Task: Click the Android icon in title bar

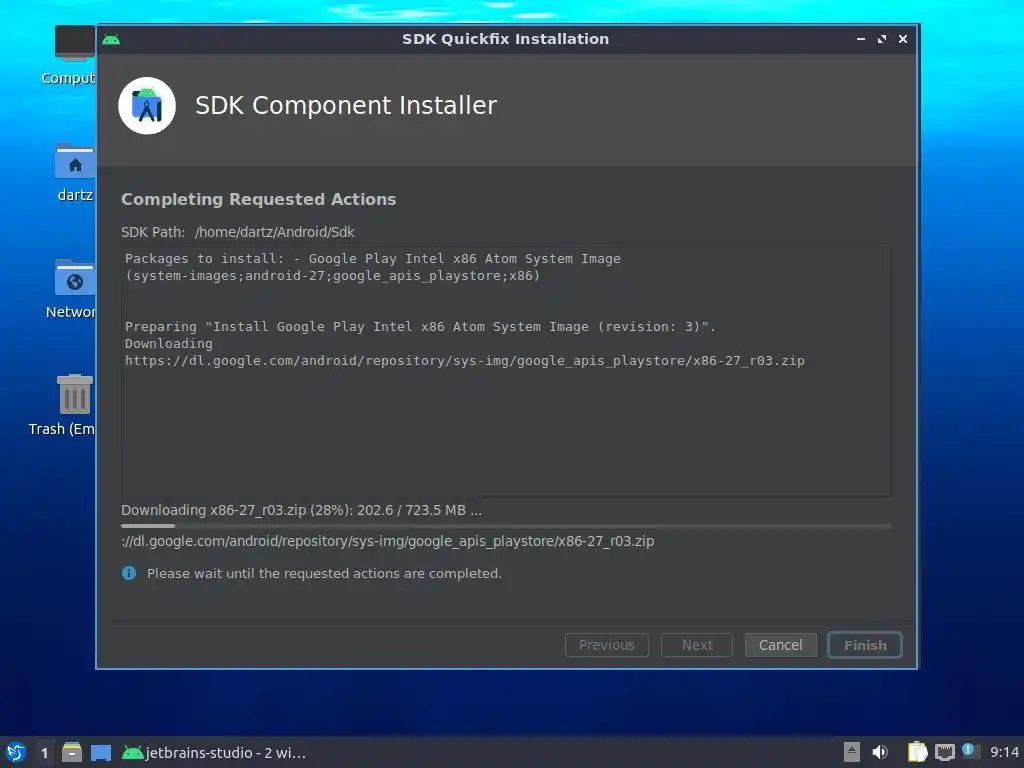Action: pyautogui.click(x=111, y=39)
